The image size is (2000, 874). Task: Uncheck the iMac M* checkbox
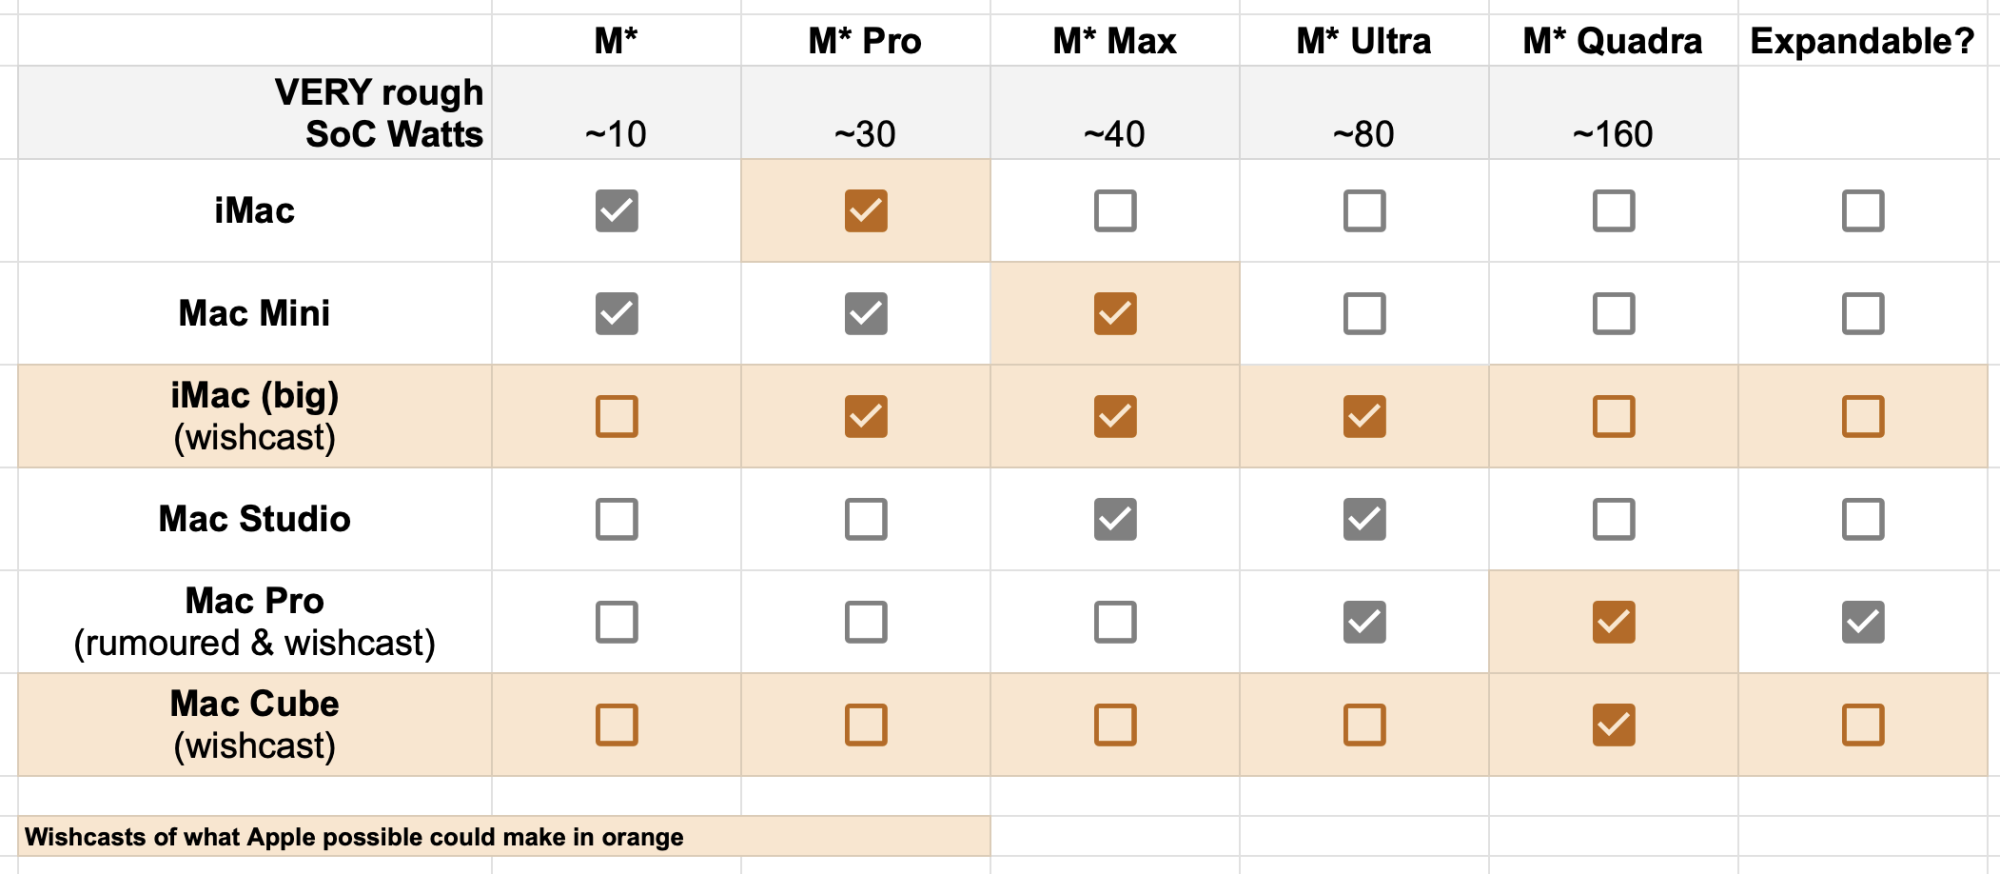(x=616, y=211)
